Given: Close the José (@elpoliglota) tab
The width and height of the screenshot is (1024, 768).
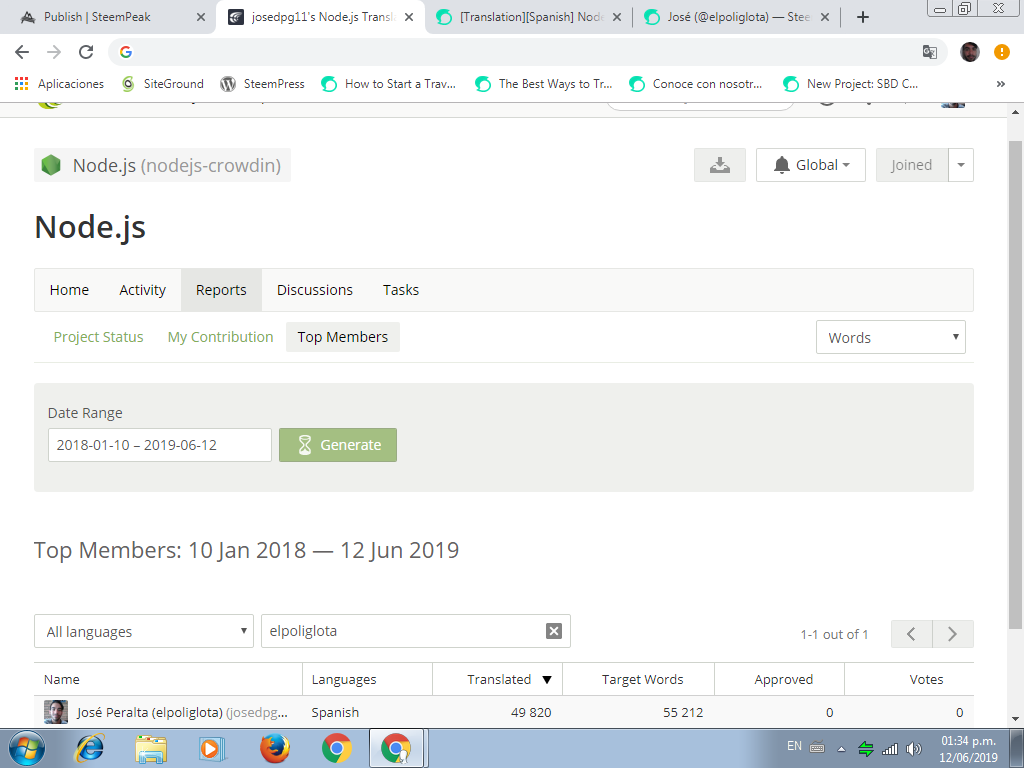Looking at the screenshot, I should click(825, 17).
